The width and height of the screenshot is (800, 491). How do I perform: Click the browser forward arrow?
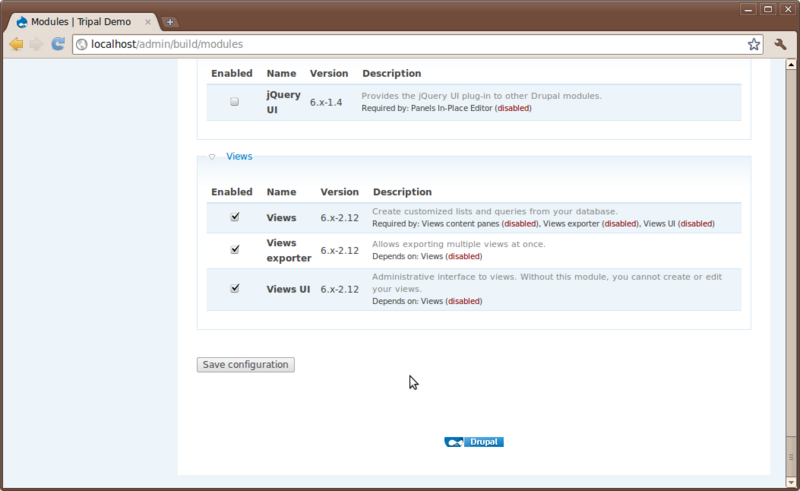(x=36, y=44)
